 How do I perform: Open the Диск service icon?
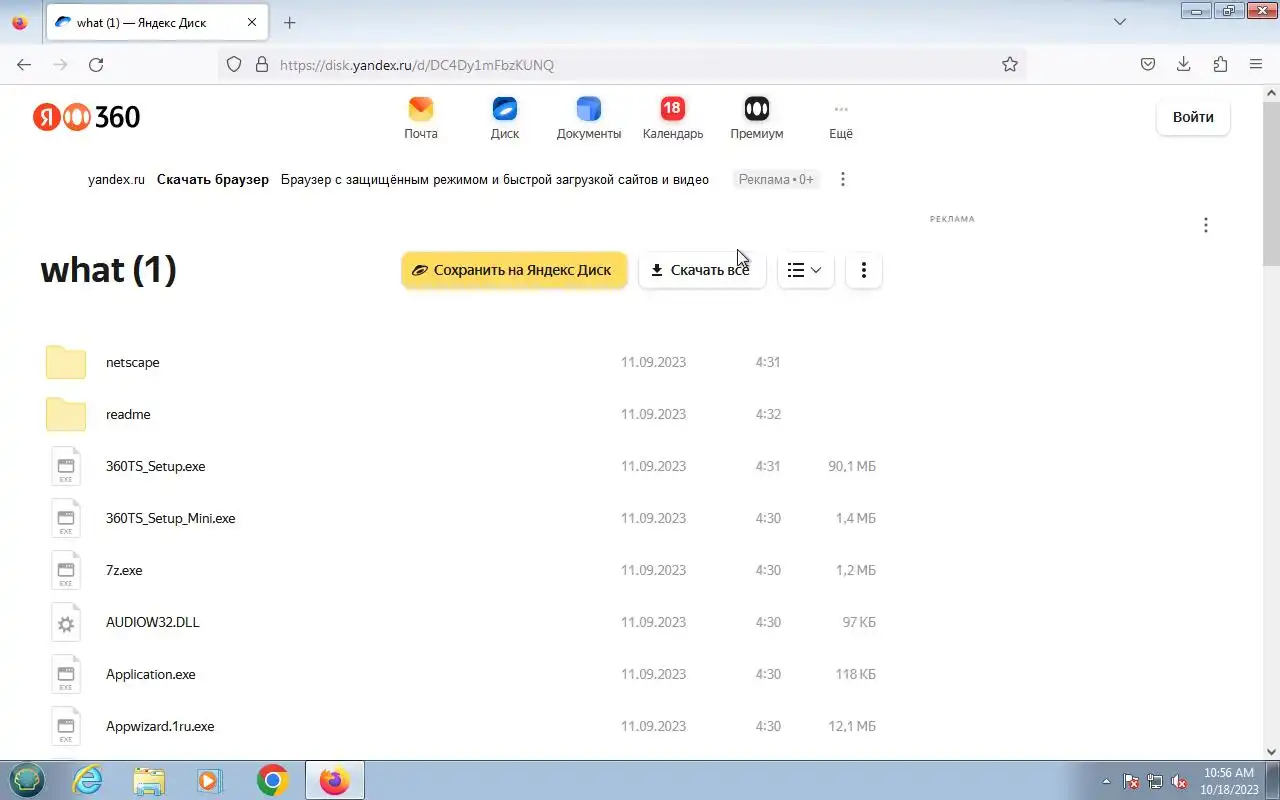pos(505,109)
